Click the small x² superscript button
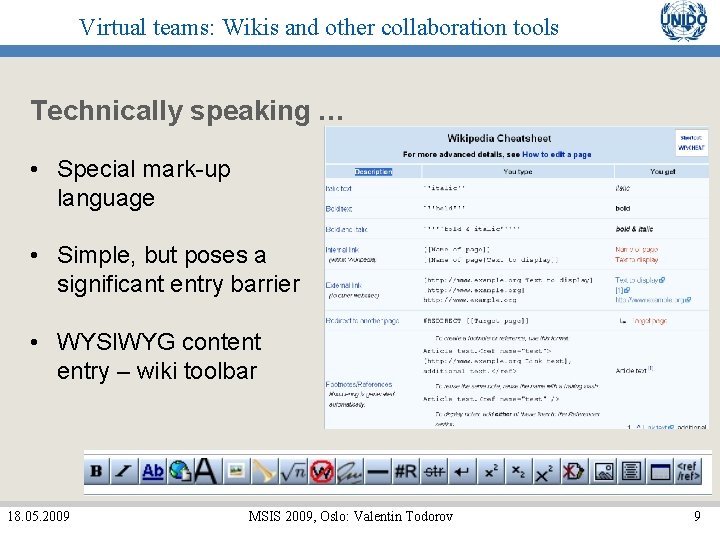Image resolution: width=720 pixels, height=540 pixels. point(490,471)
